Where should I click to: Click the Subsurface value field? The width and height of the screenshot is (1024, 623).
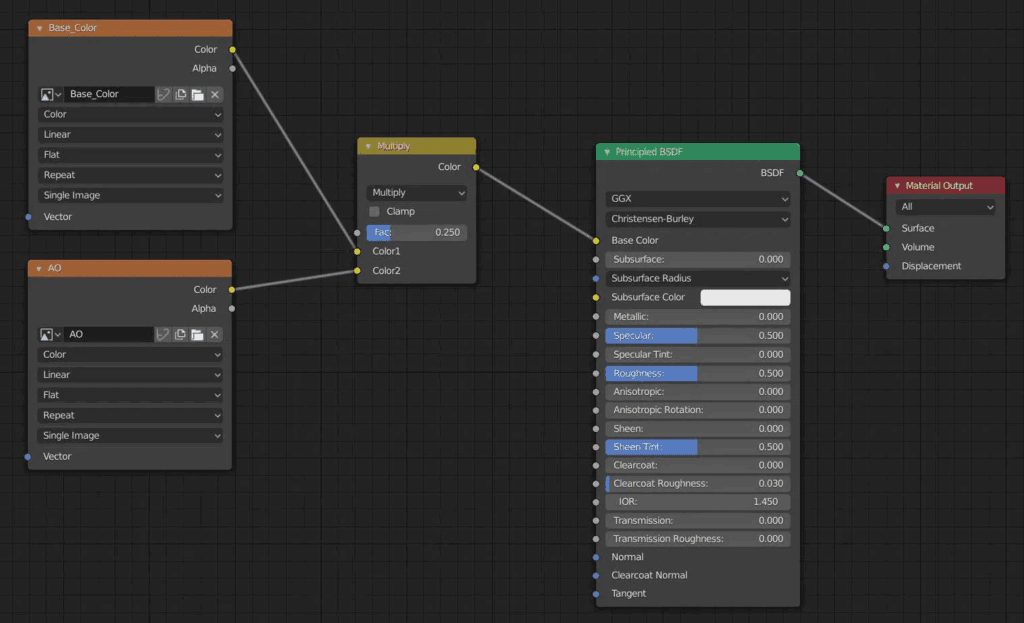coord(697,259)
